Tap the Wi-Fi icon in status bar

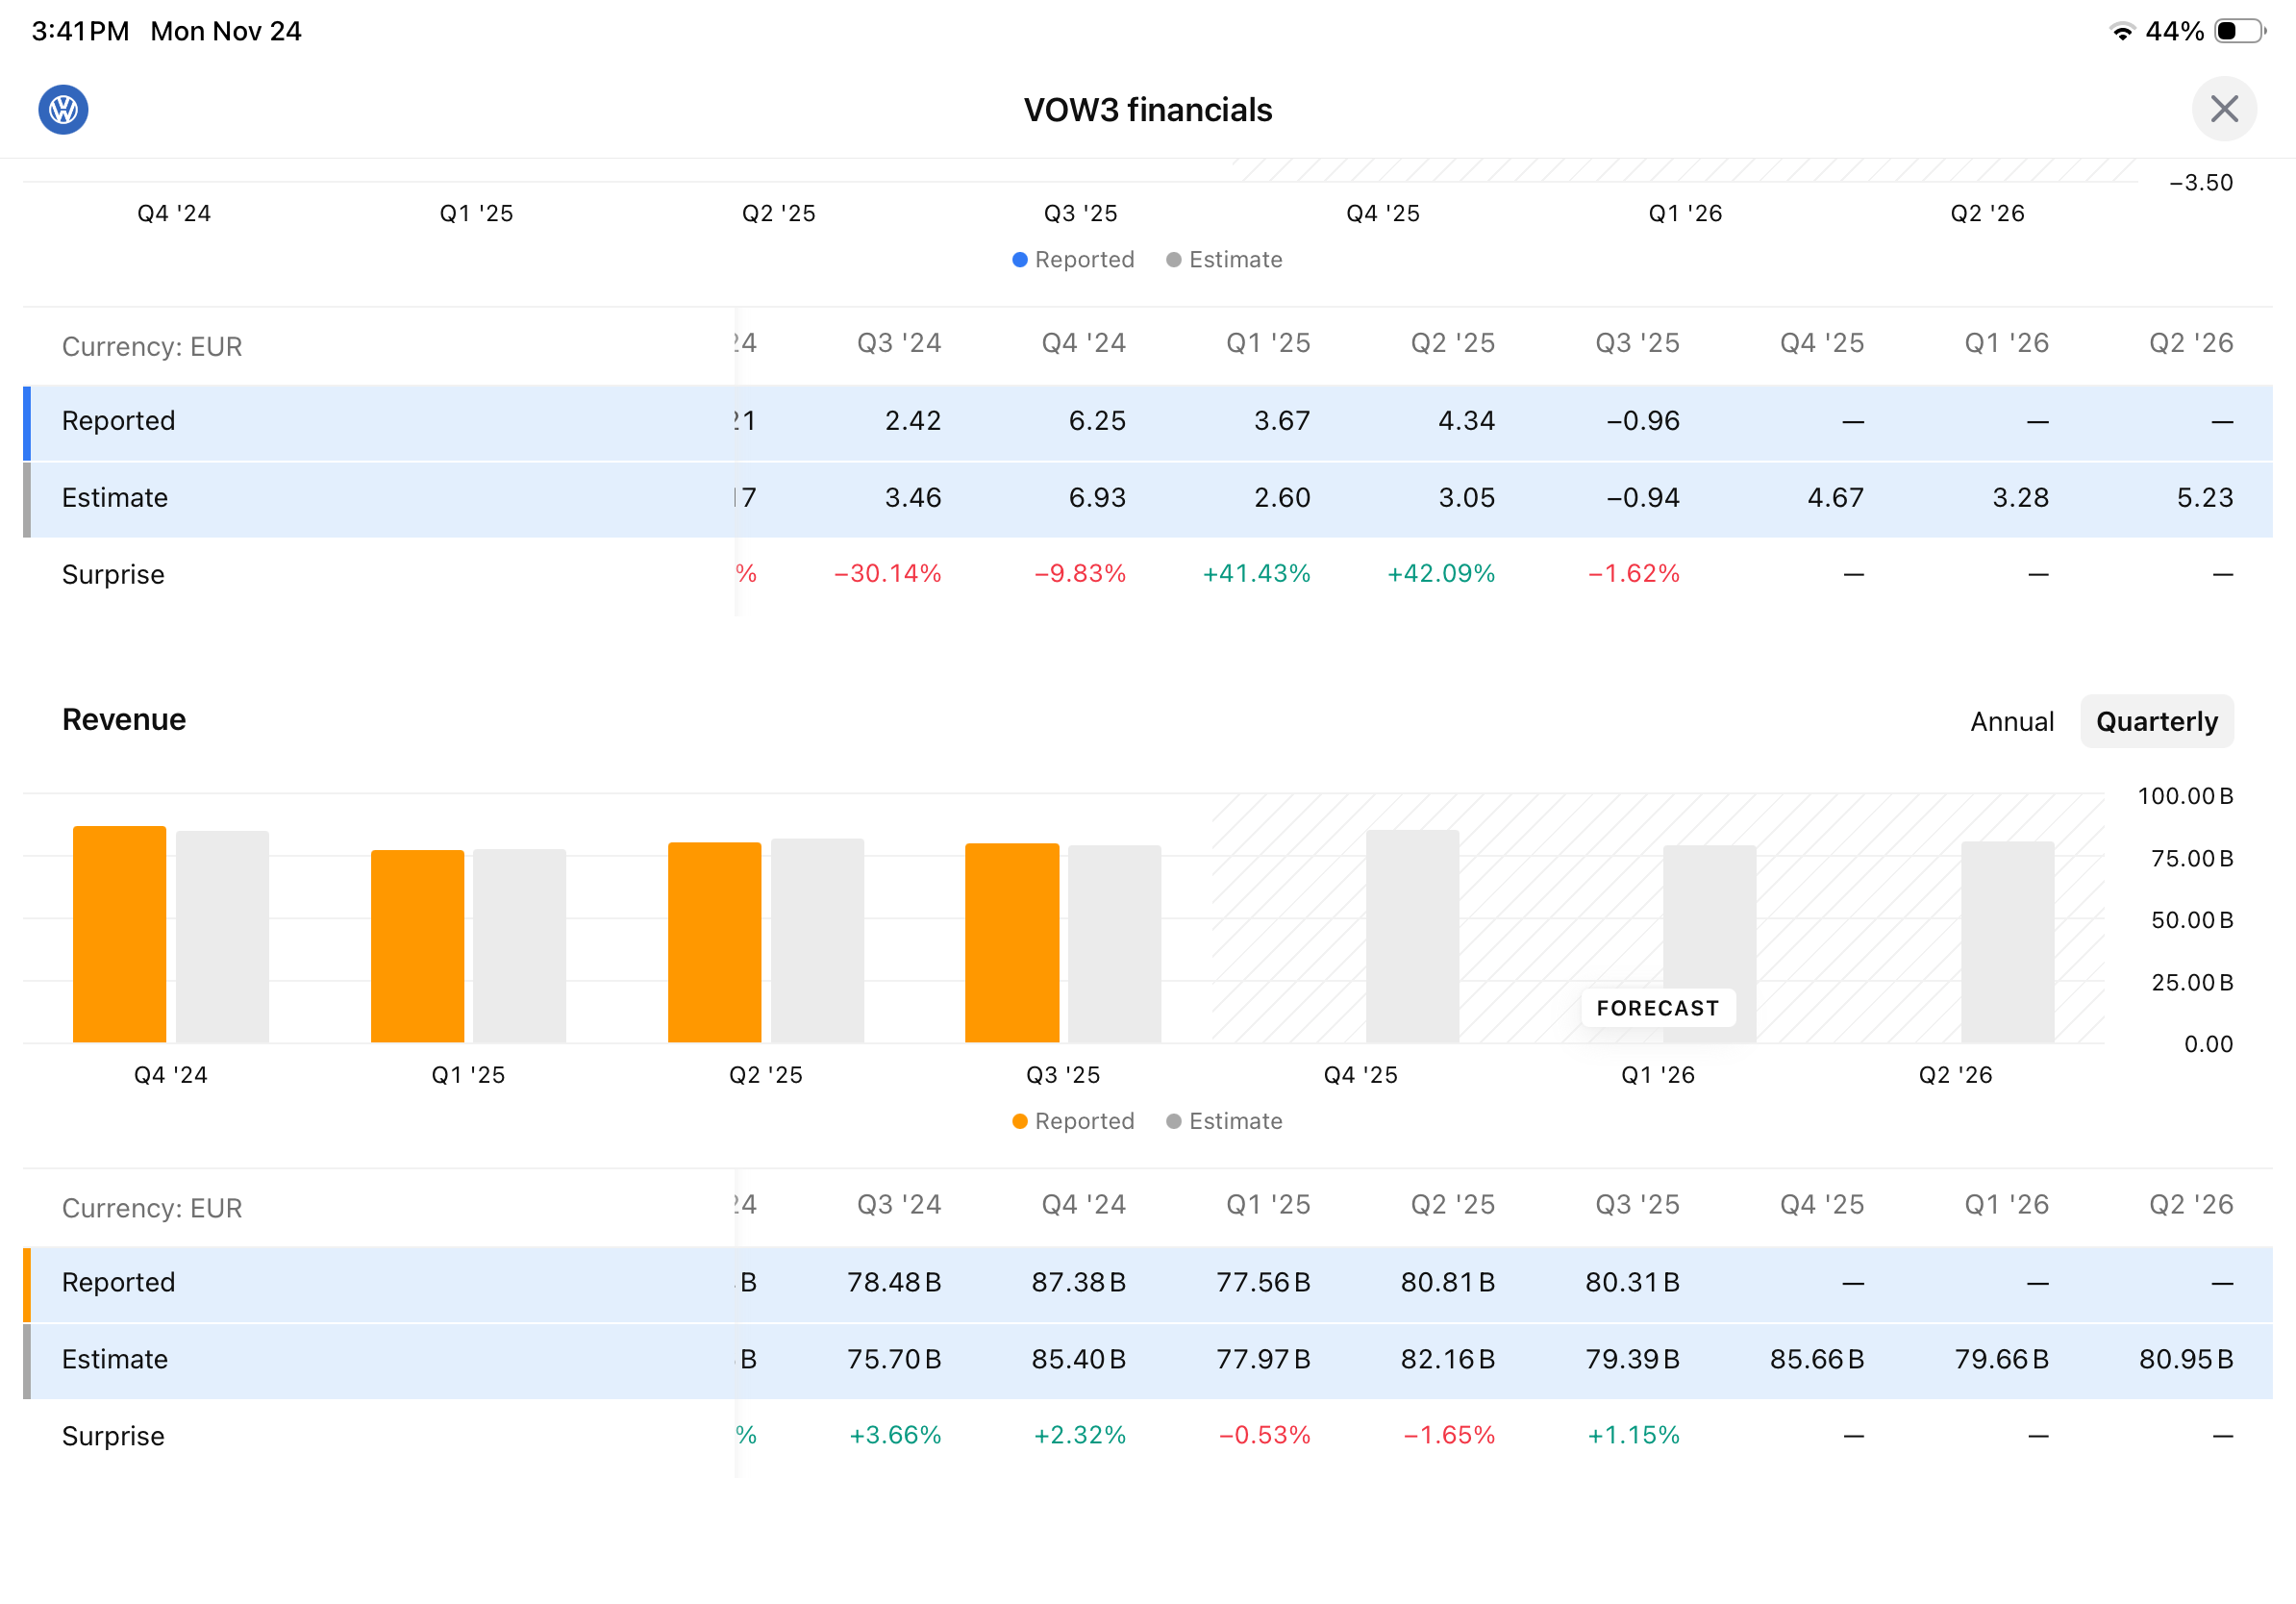tap(2121, 31)
